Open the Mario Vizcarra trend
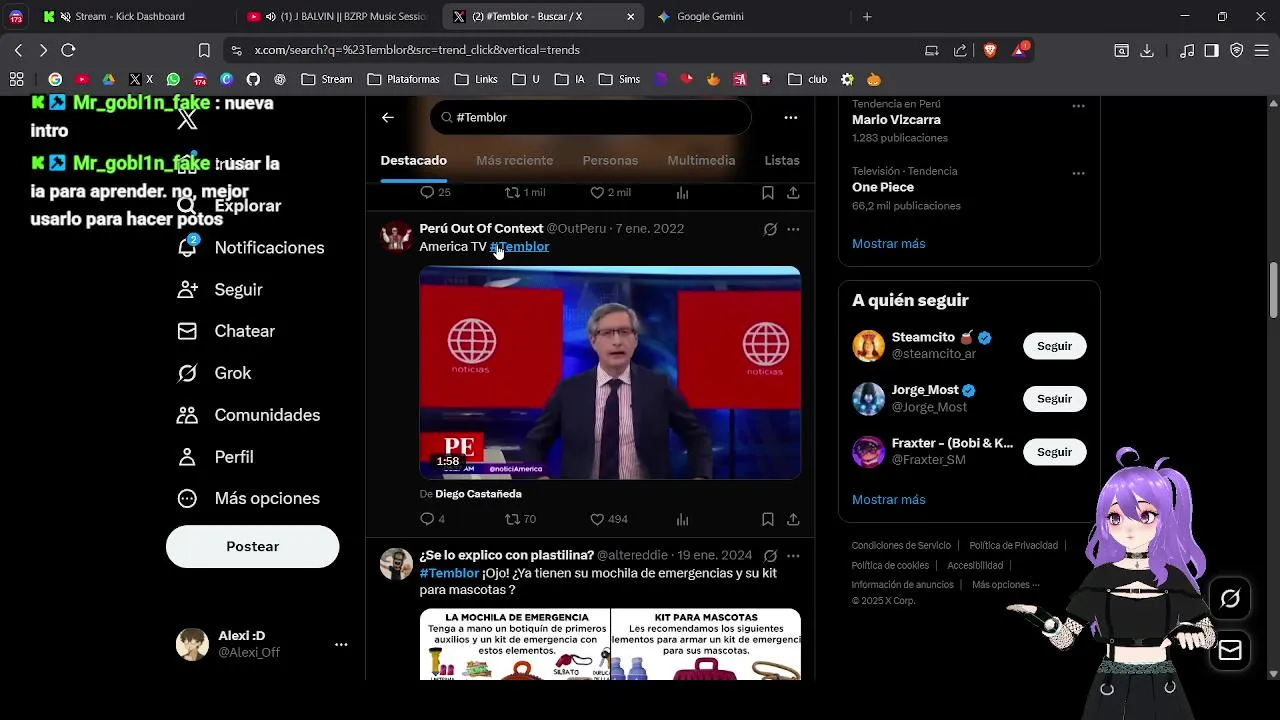 coord(896,120)
